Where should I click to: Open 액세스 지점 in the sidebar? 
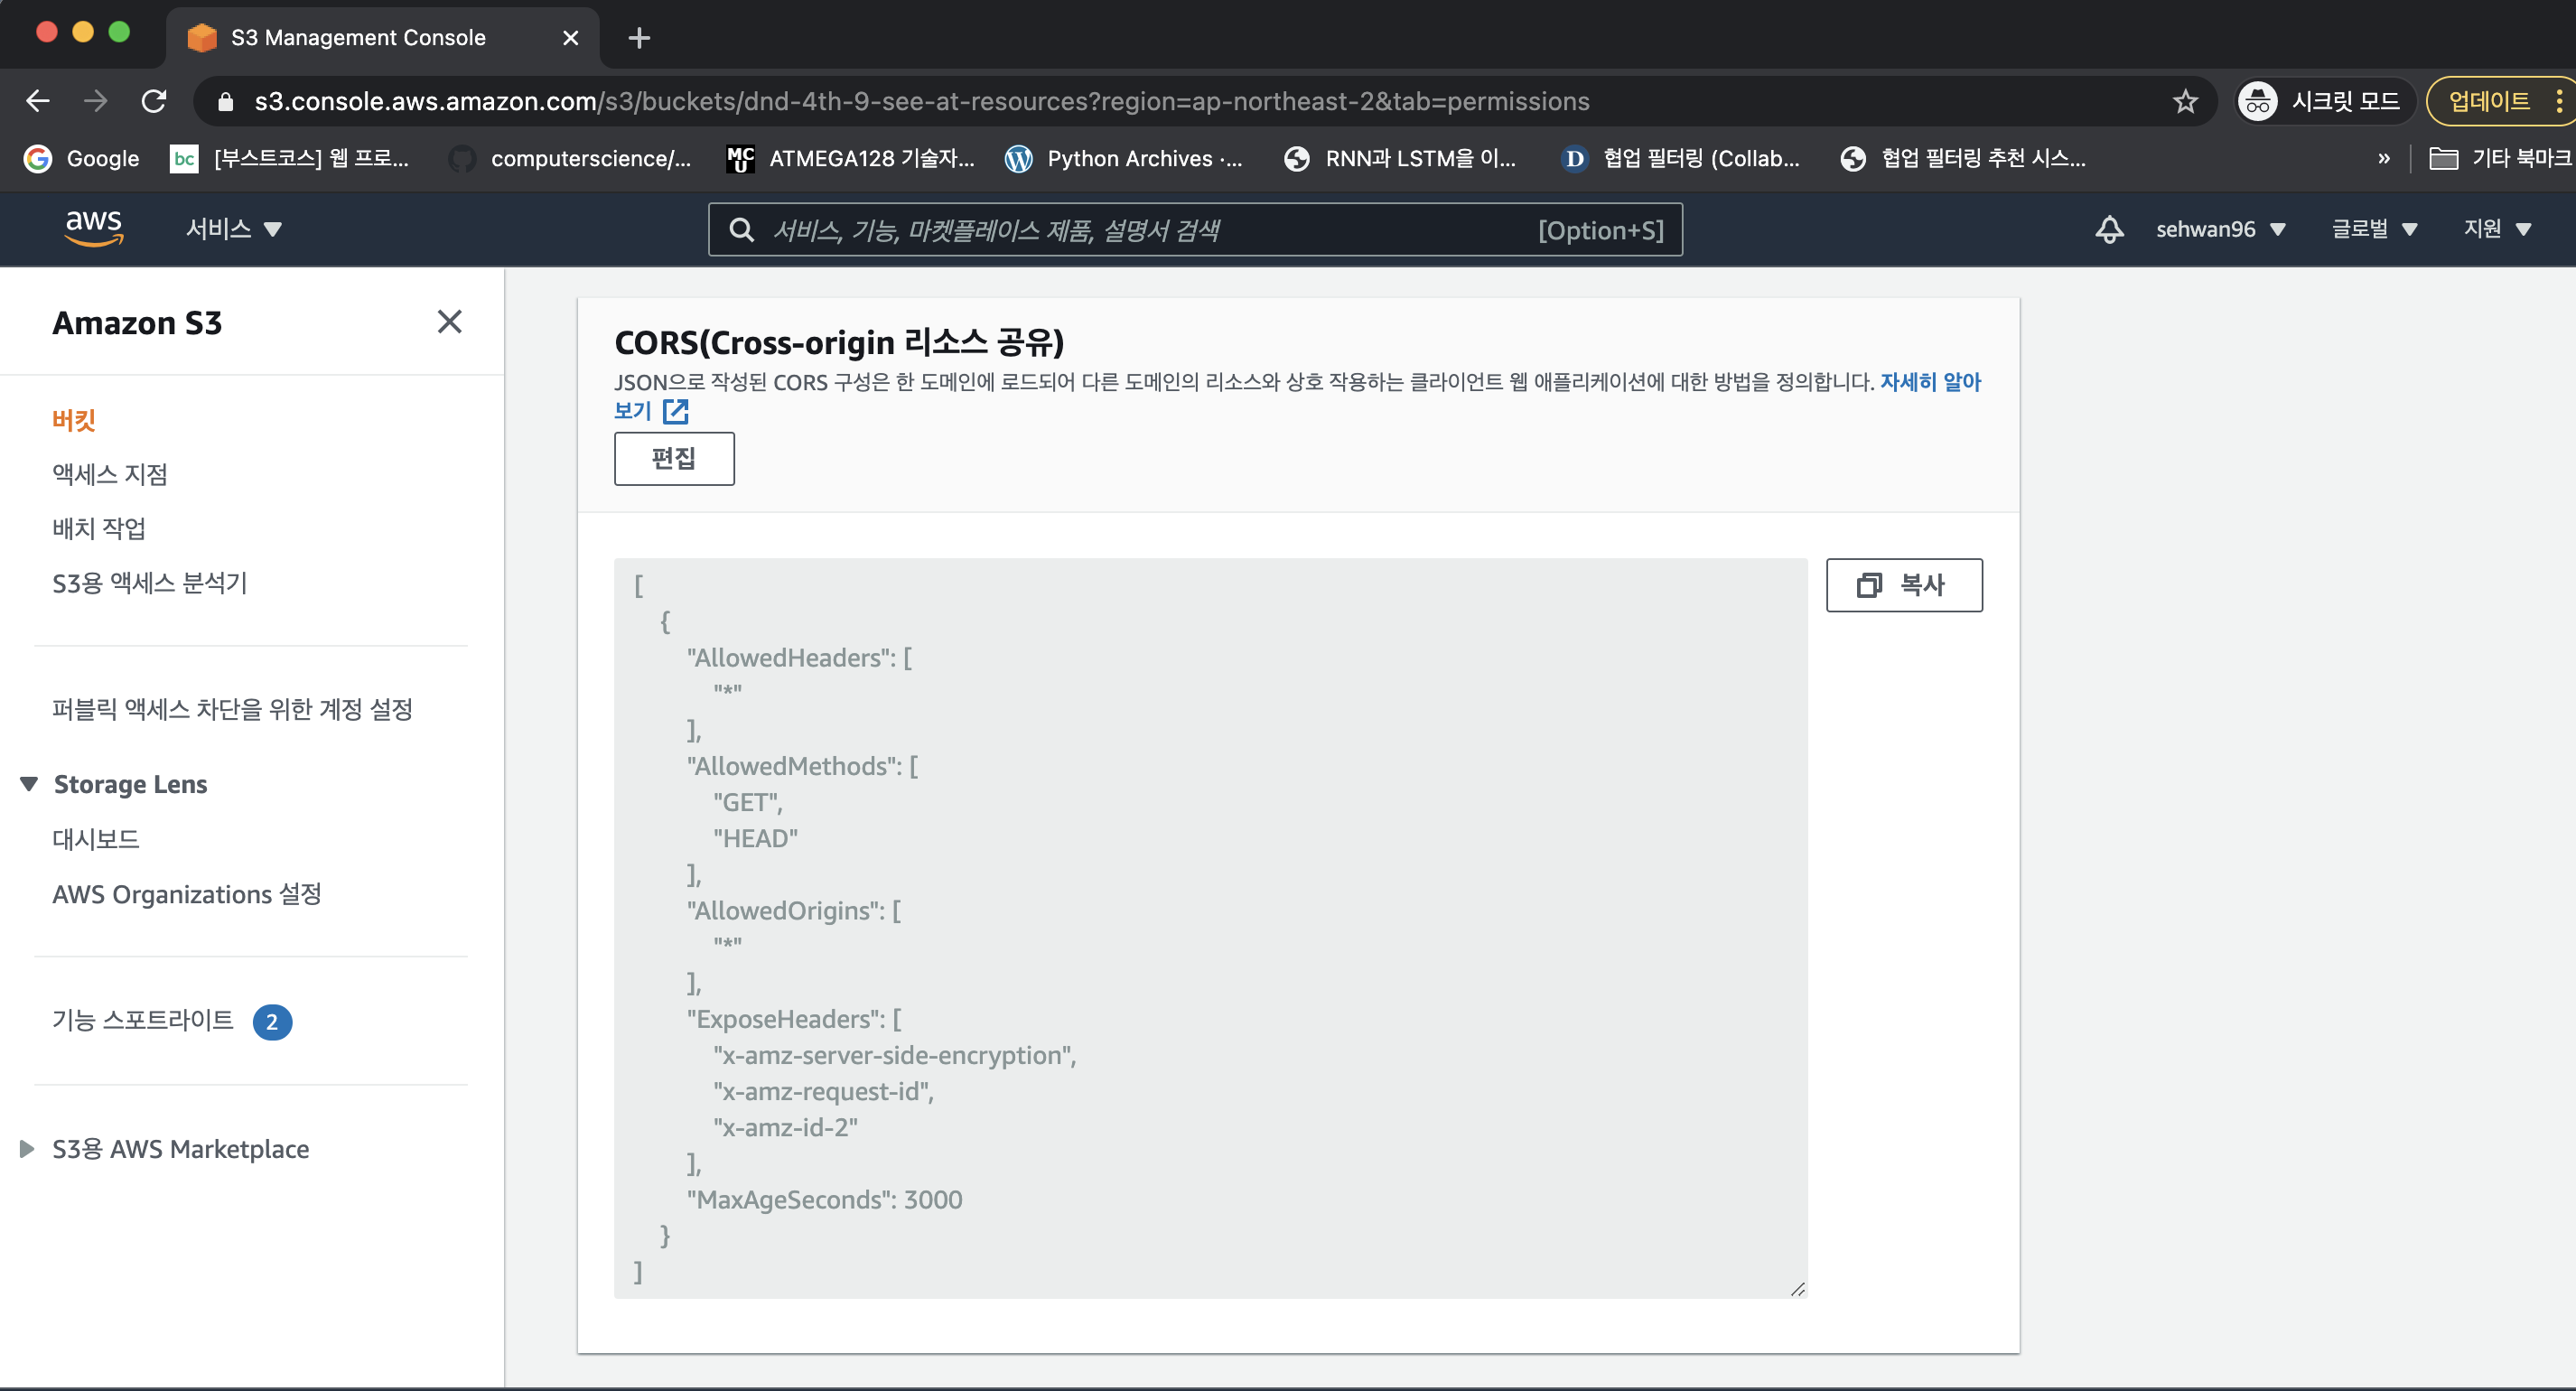tap(110, 474)
